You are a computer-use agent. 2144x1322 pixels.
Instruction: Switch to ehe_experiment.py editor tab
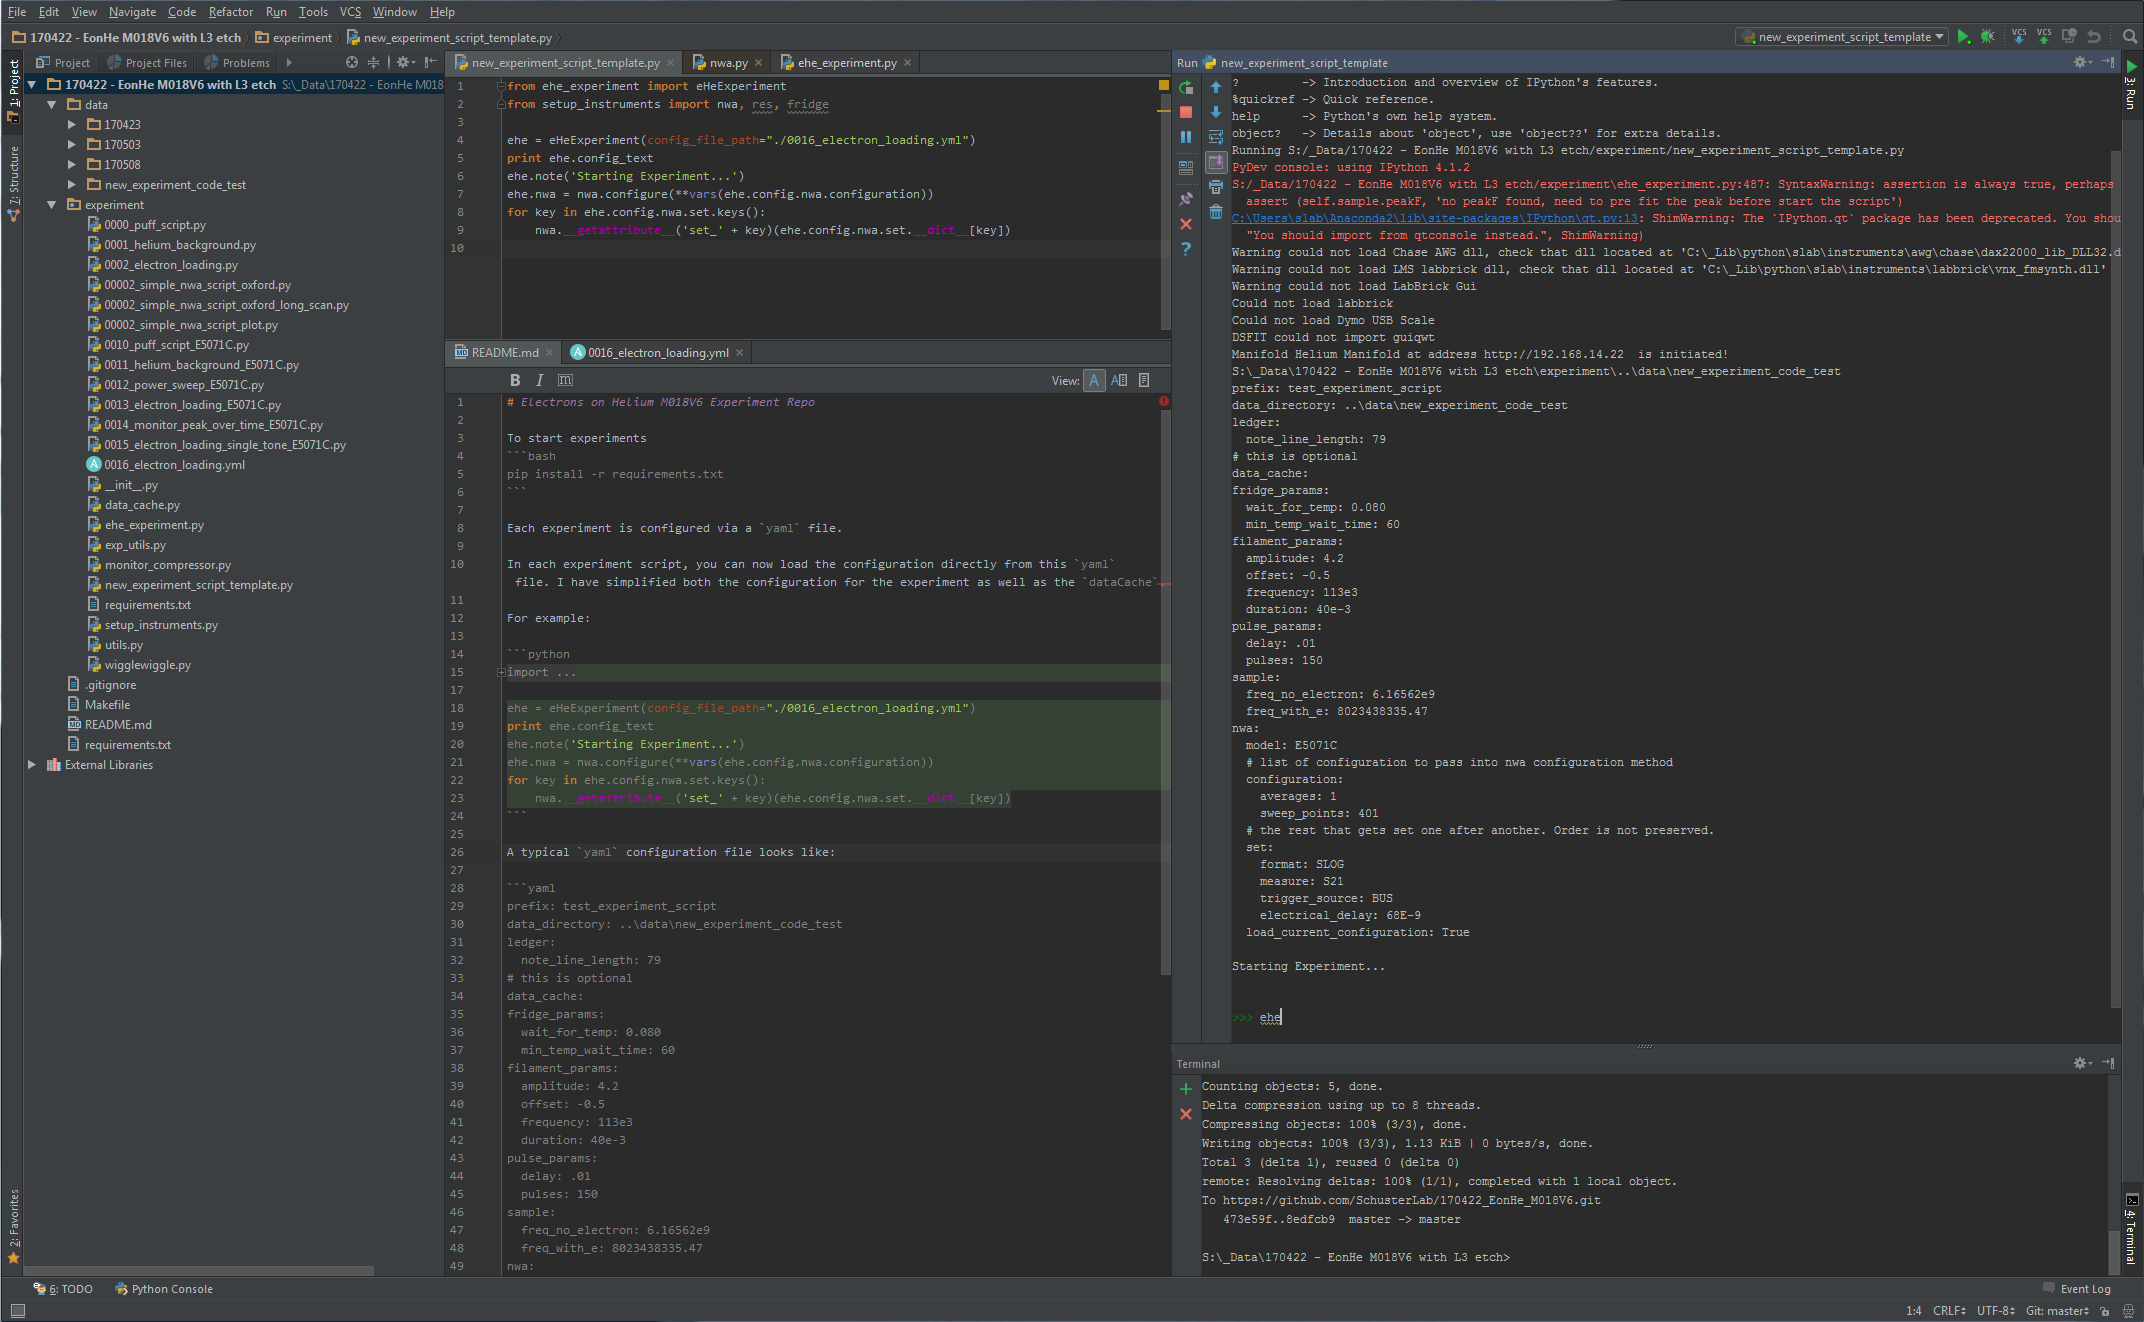coord(846,62)
